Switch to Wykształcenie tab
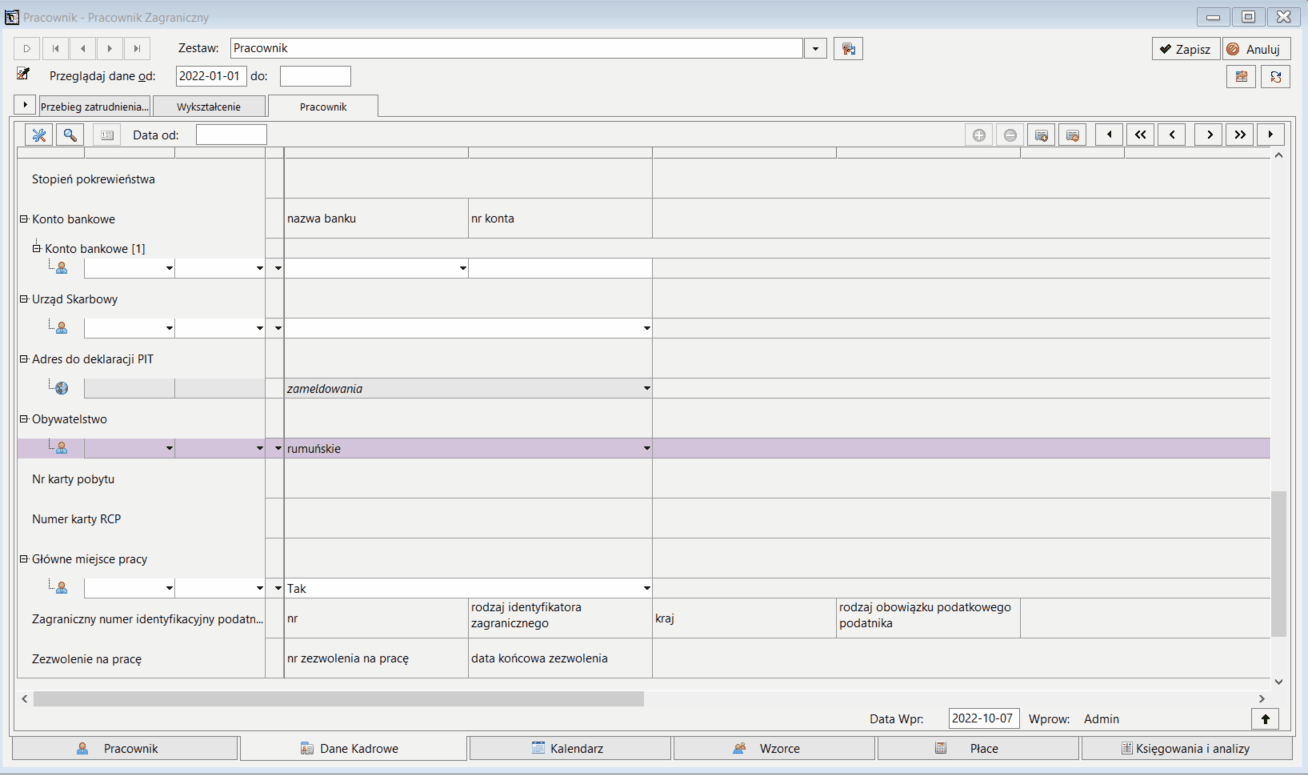 click(x=209, y=106)
